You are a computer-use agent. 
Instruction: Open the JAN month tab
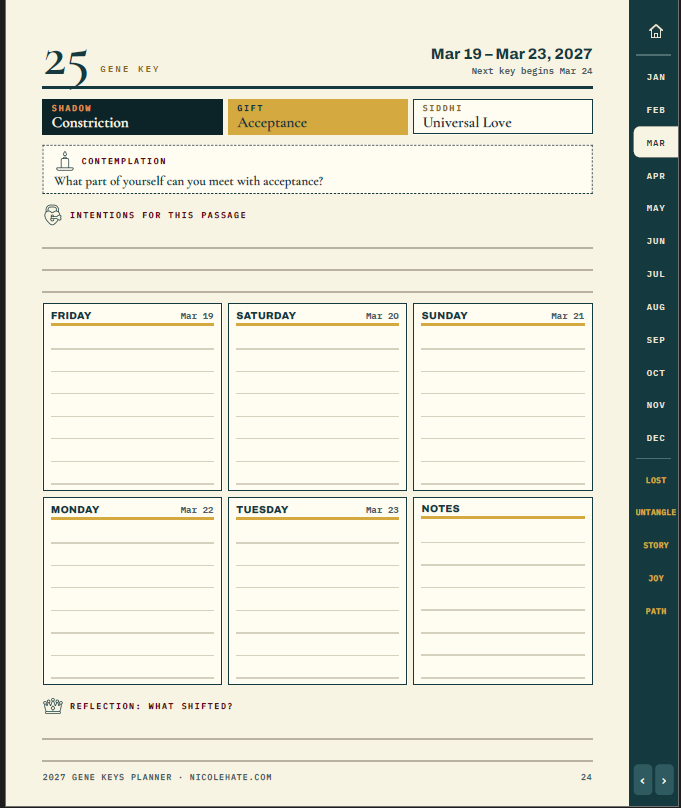(655, 77)
